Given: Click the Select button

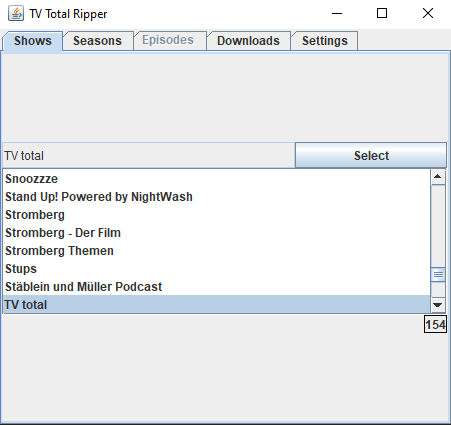Looking at the screenshot, I should (x=371, y=155).
